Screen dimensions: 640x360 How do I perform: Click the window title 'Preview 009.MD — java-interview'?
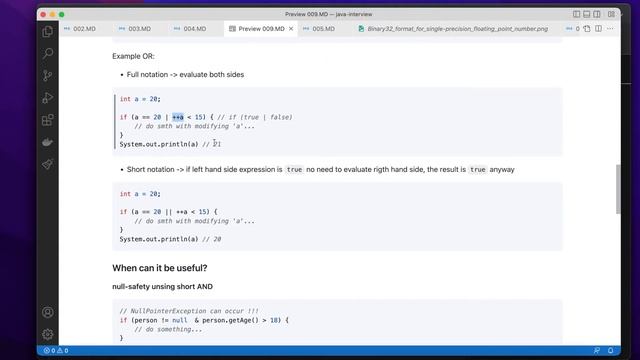coord(329,14)
